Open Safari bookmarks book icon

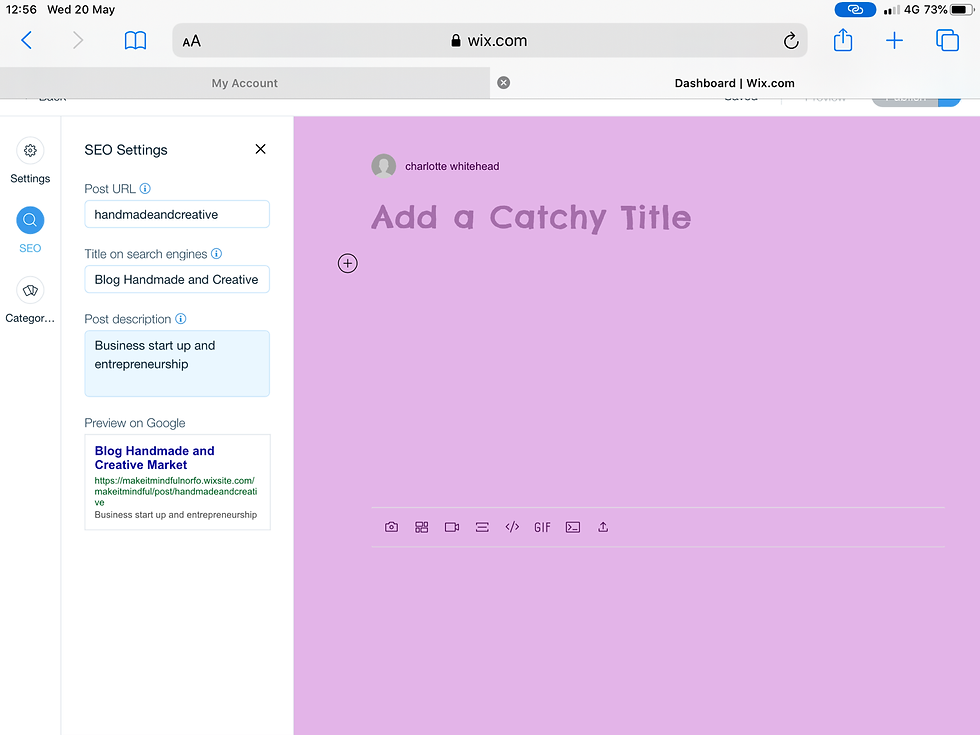click(135, 41)
